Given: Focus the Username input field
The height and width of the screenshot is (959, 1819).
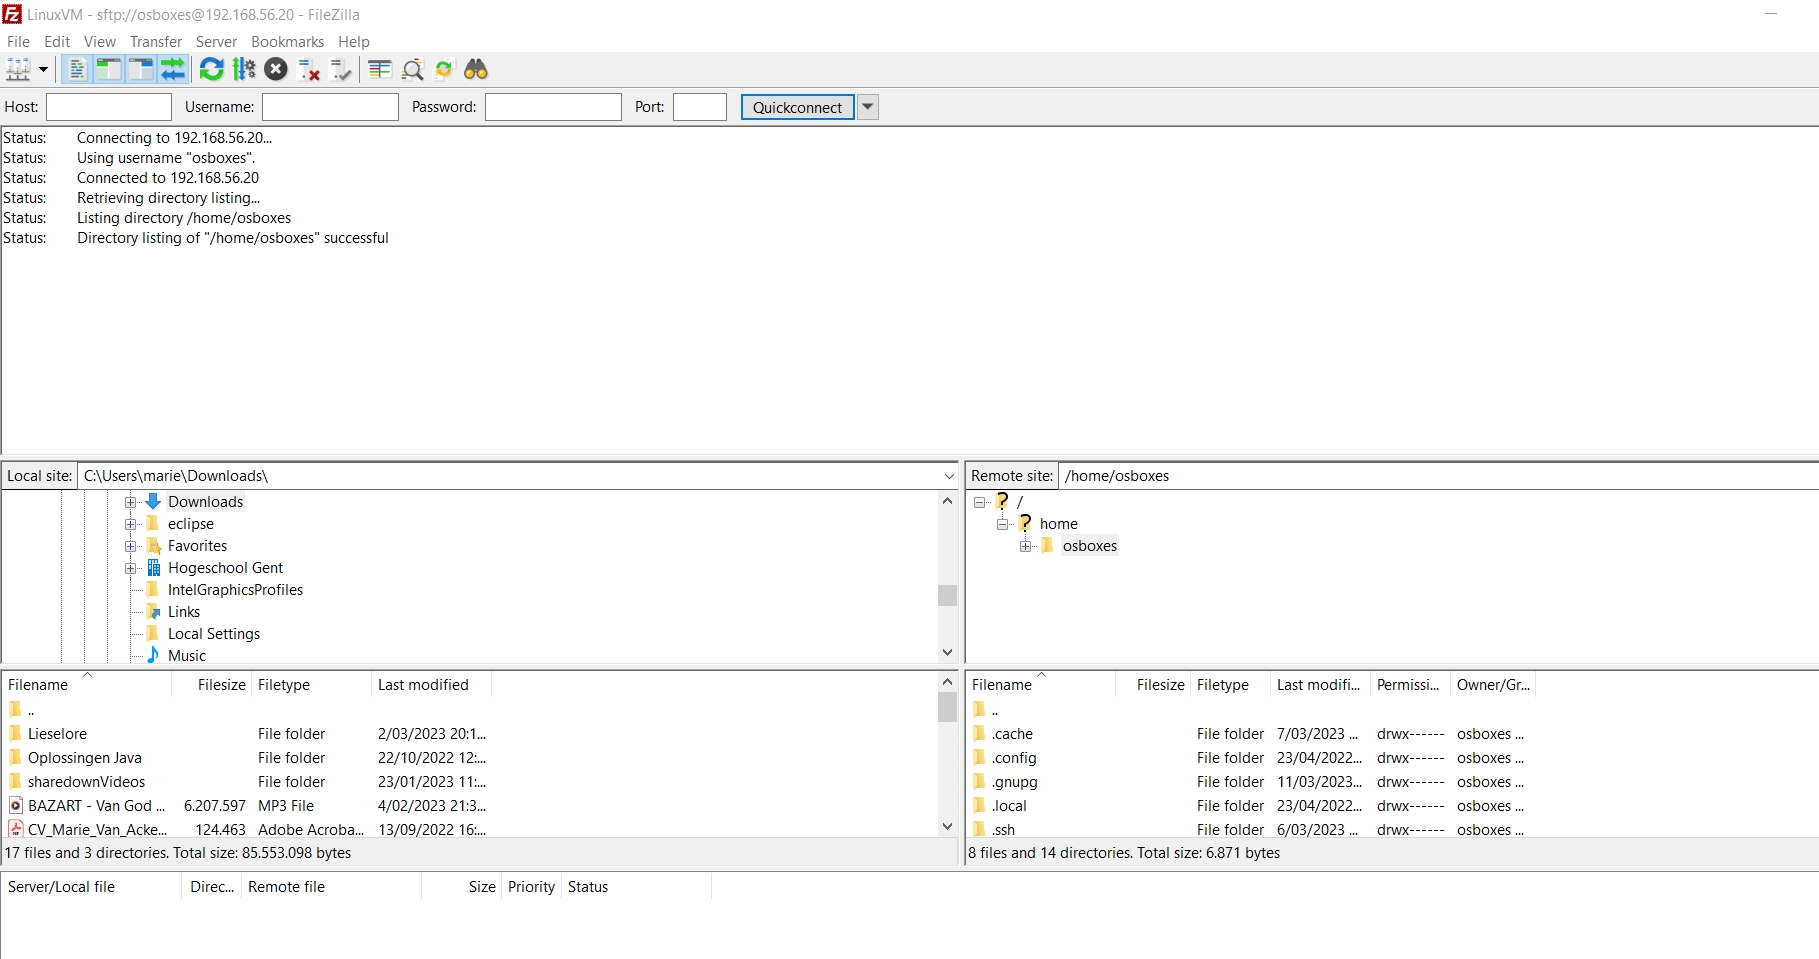Looking at the screenshot, I should (330, 107).
